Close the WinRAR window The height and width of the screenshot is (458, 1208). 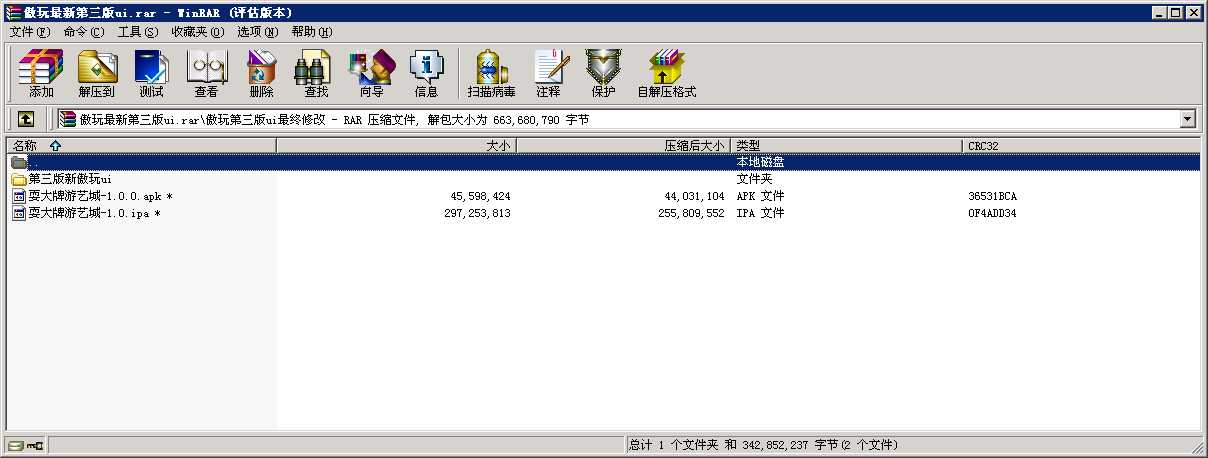(1195, 12)
